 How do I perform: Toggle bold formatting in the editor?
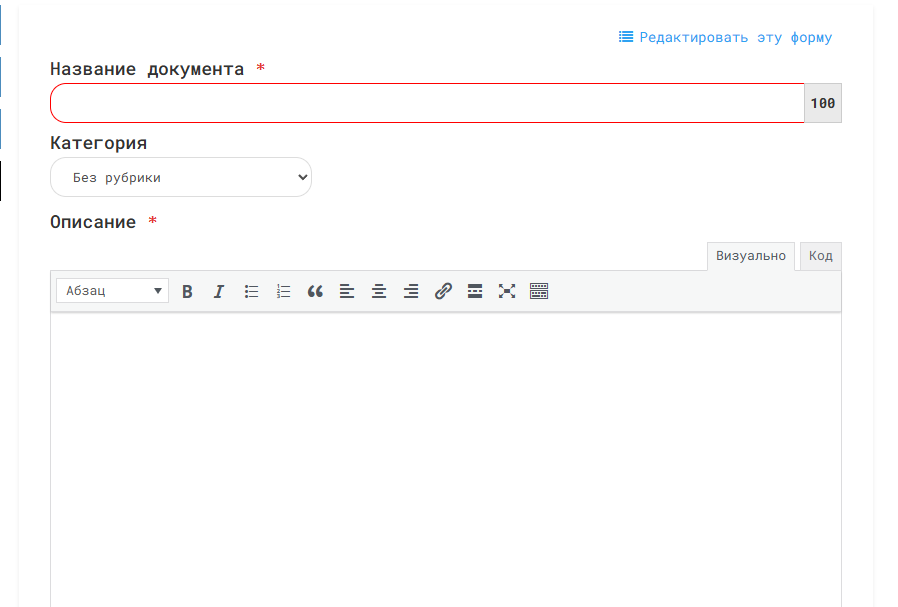point(187,292)
